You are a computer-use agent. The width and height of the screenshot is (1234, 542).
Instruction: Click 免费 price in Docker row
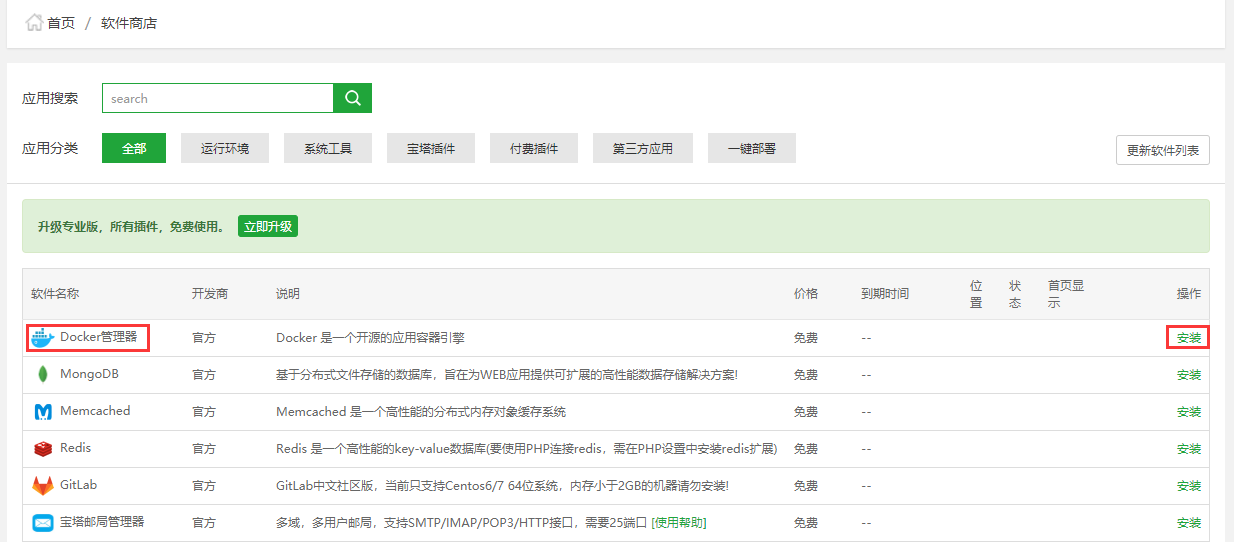point(806,338)
